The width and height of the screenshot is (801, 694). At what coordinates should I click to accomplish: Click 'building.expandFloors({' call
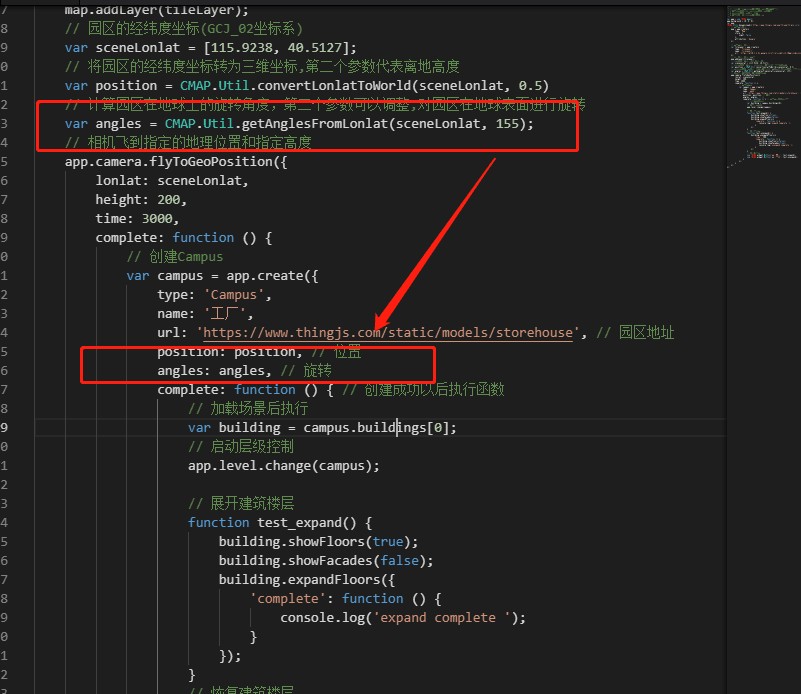[x=307, y=580]
